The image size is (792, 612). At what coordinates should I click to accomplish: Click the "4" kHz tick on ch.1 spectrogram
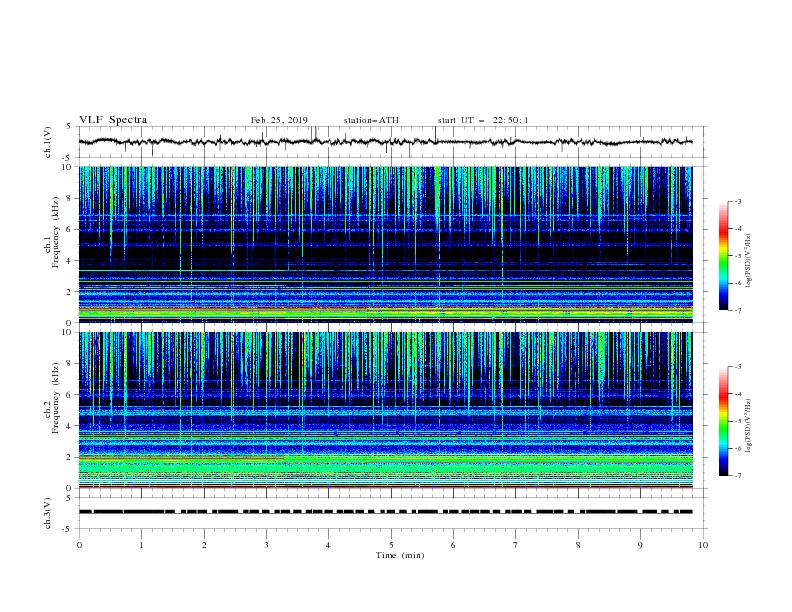coord(70,261)
